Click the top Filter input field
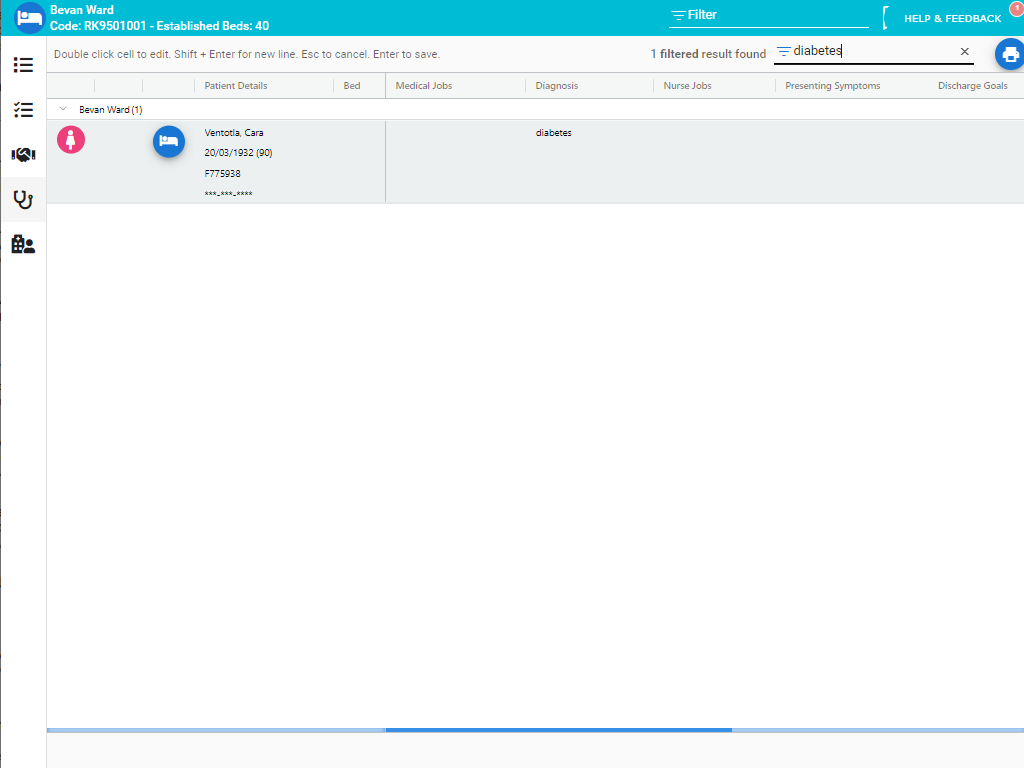This screenshot has width=1024, height=768. coord(769,15)
